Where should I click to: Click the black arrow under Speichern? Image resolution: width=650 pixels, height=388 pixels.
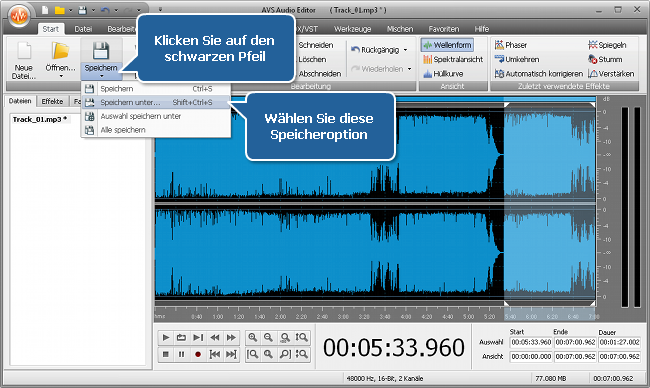(102, 76)
